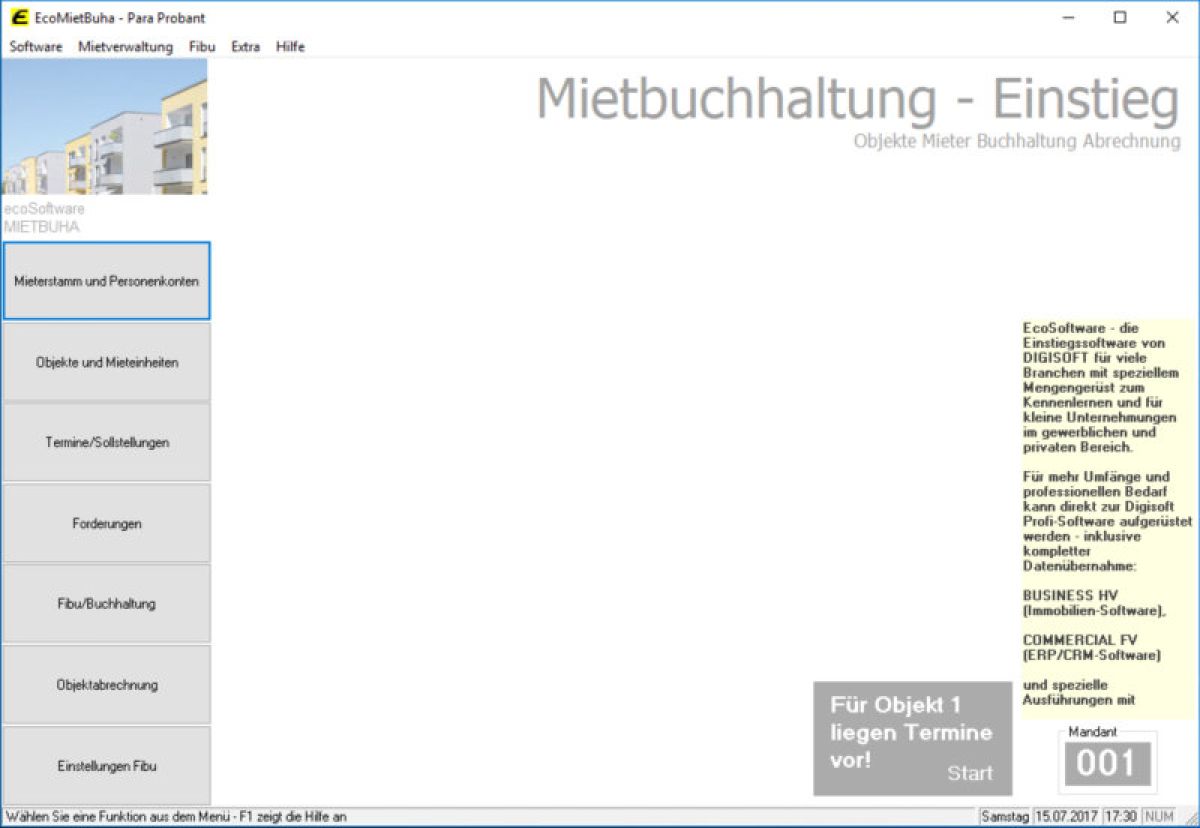Open the Hilfe menu
The height and width of the screenshot is (828, 1200).
click(290, 46)
